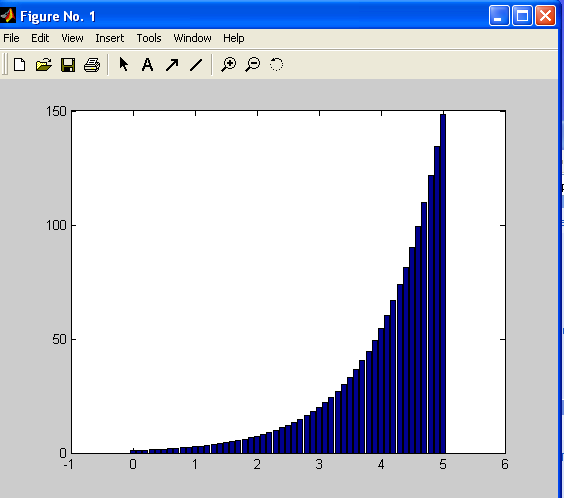Activate the Zoom Out magnifier tool
Screen dimensions: 564x498
pos(253,65)
